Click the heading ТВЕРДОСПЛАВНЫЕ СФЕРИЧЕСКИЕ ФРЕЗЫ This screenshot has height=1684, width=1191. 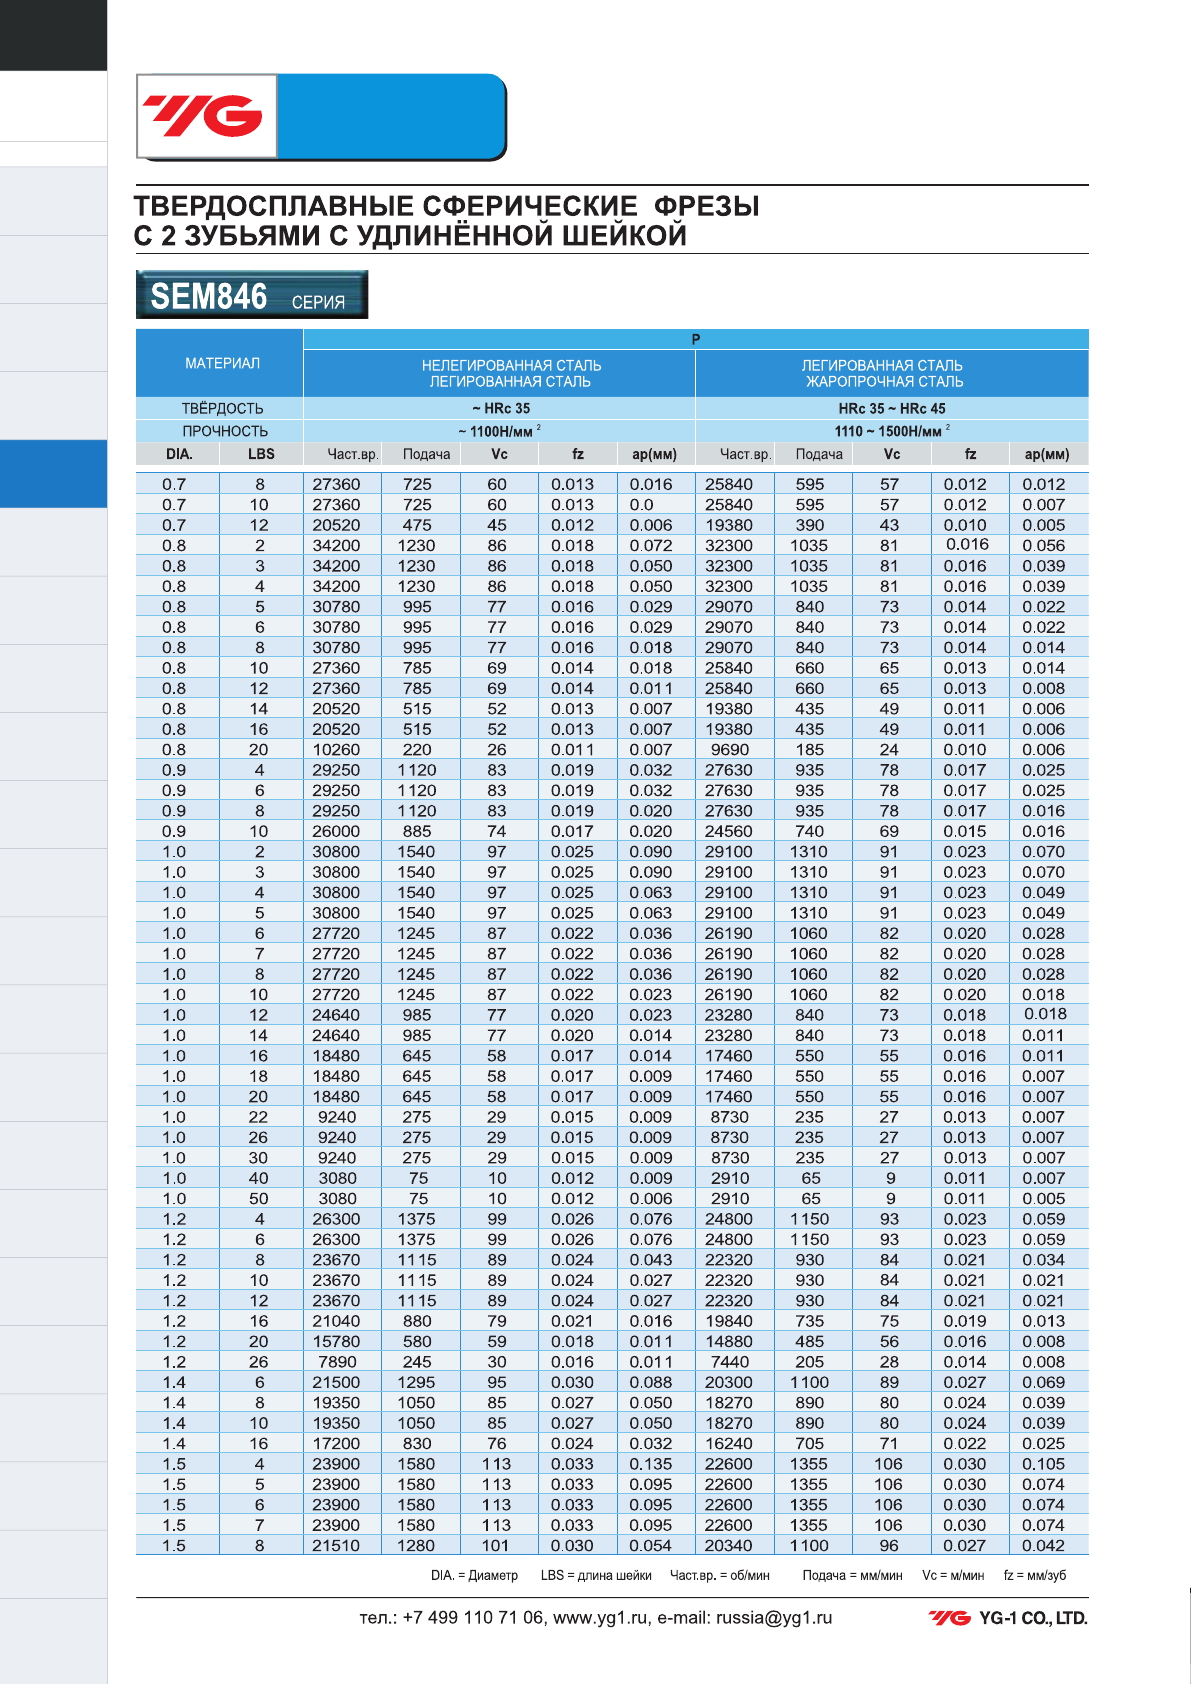(x=447, y=206)
